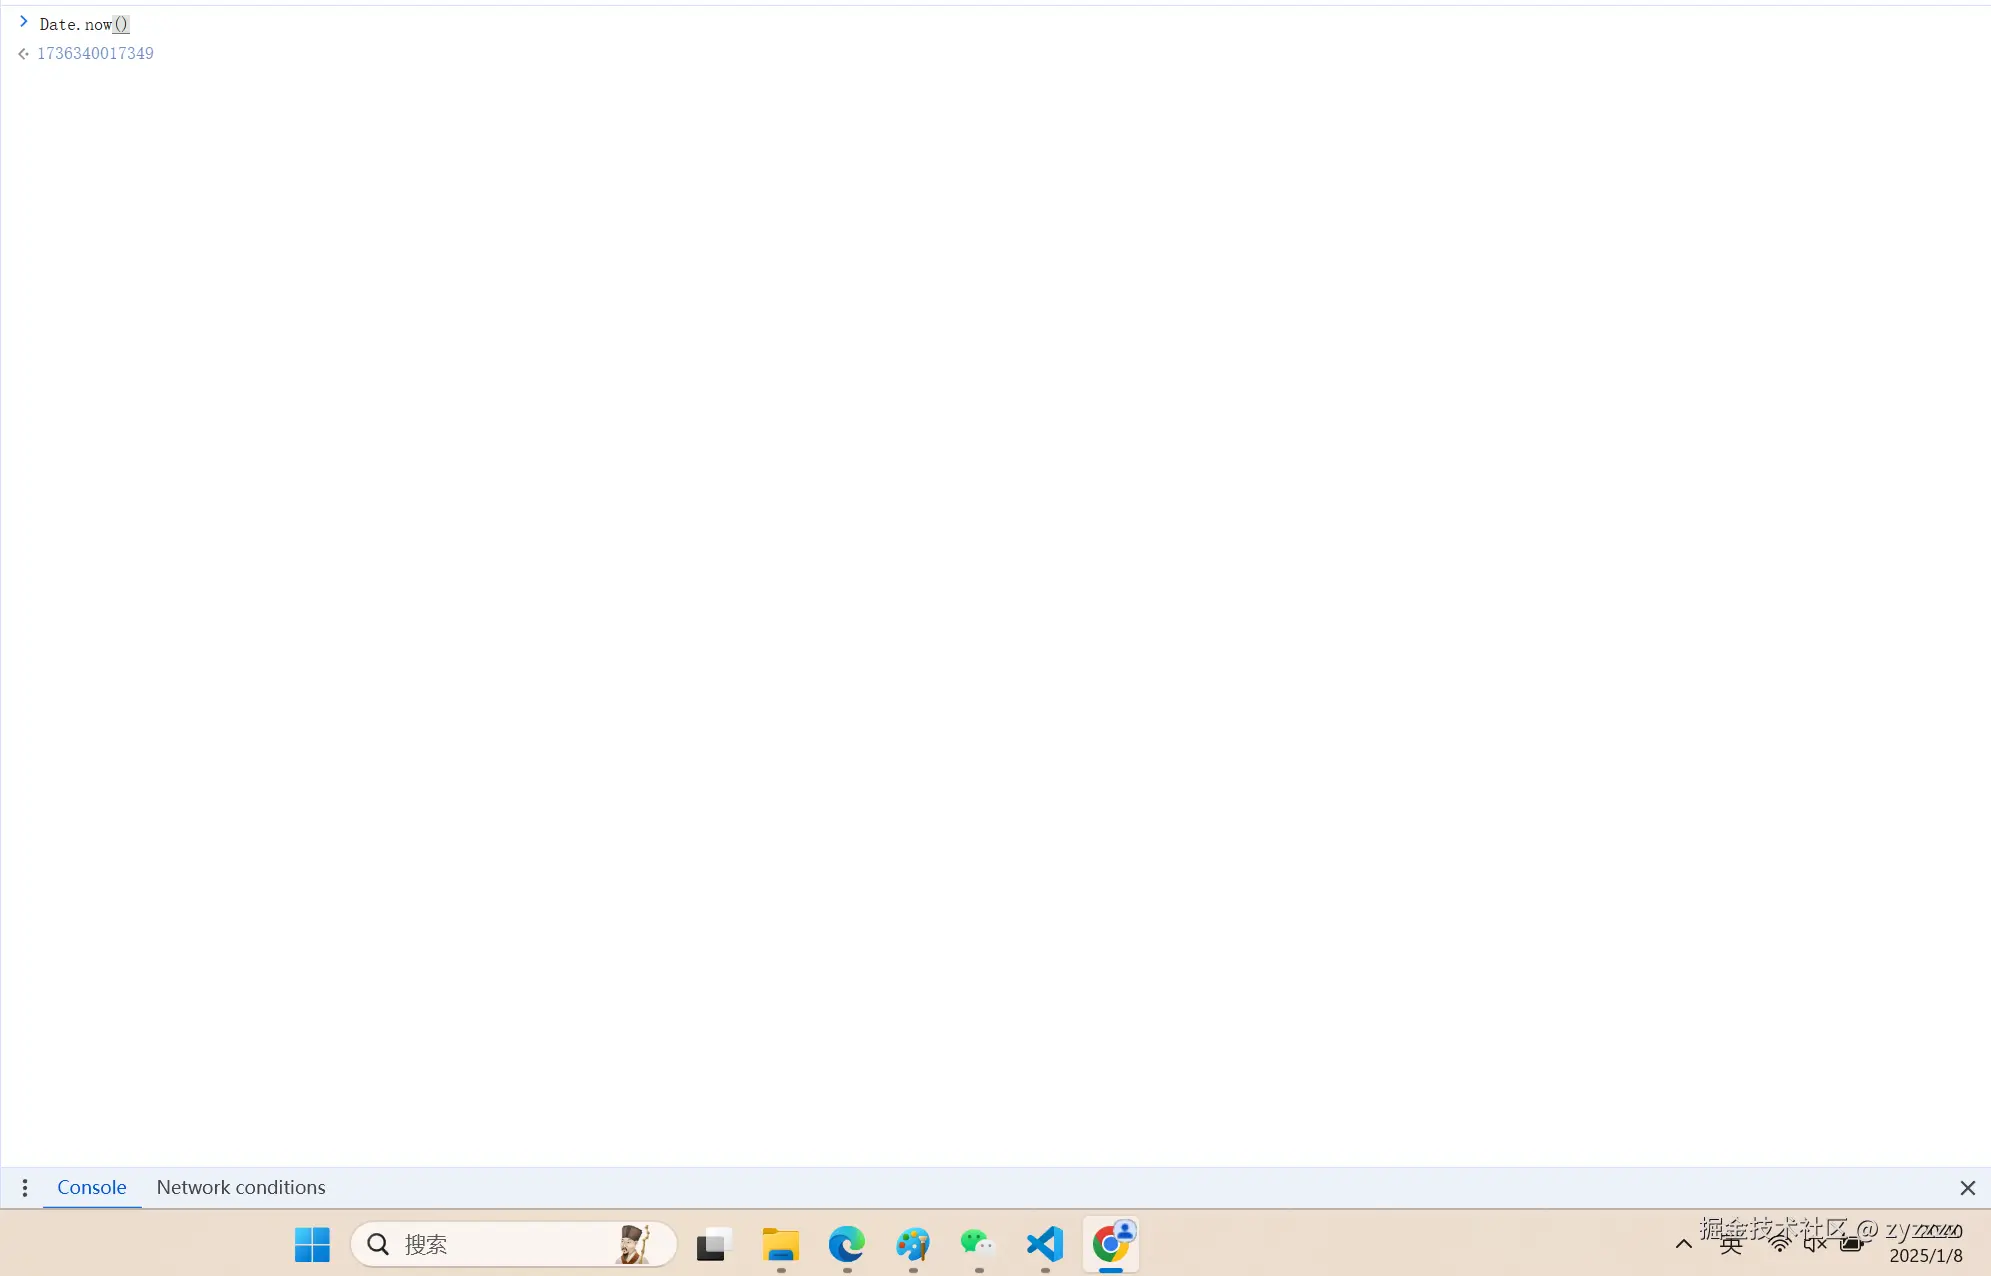Switch to the Console tab
Screen dimensions: 1991x1276
tap(91, 1188)
